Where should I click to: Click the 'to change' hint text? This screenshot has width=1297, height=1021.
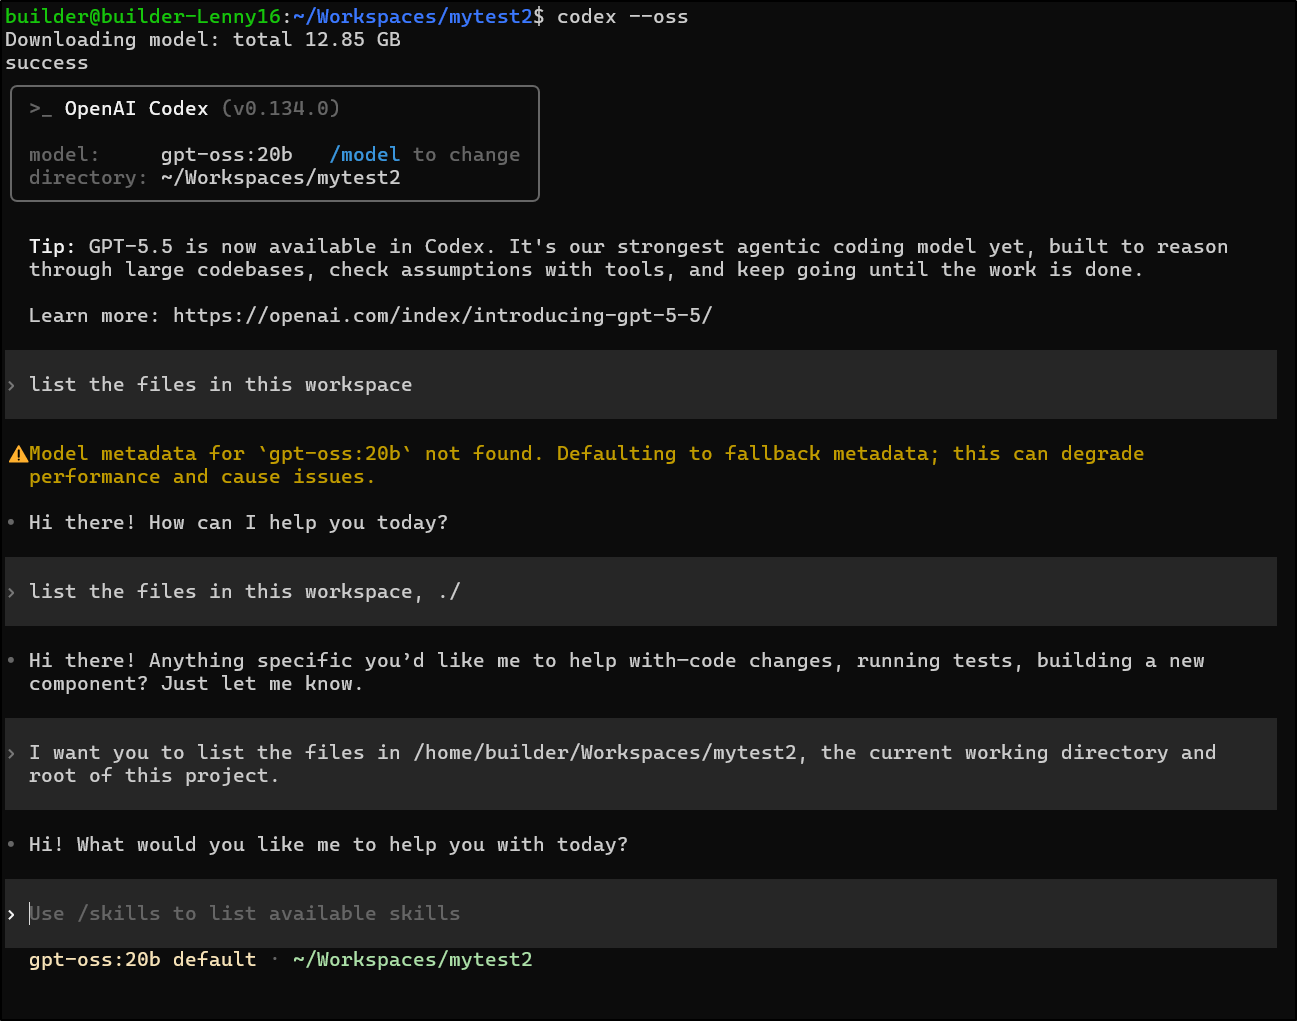pos(467,154)
